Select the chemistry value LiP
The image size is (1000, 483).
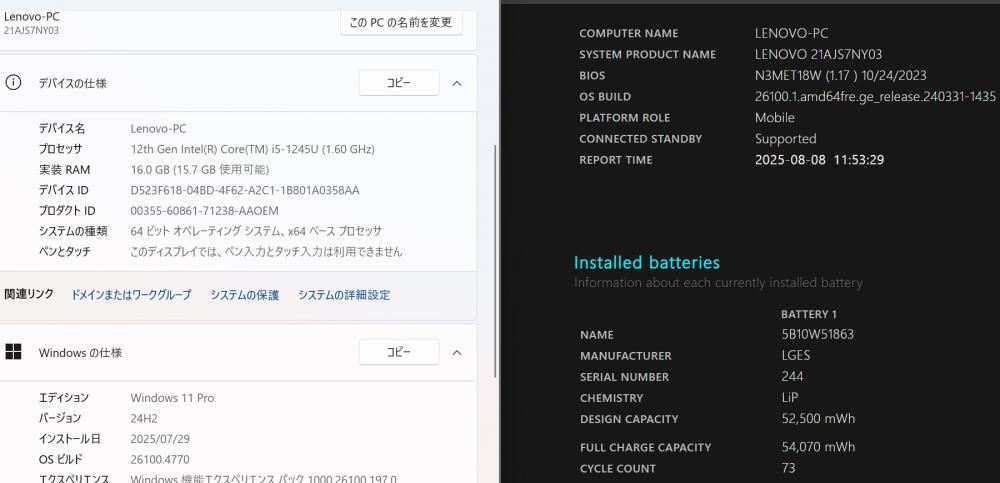tap(790, 398)
